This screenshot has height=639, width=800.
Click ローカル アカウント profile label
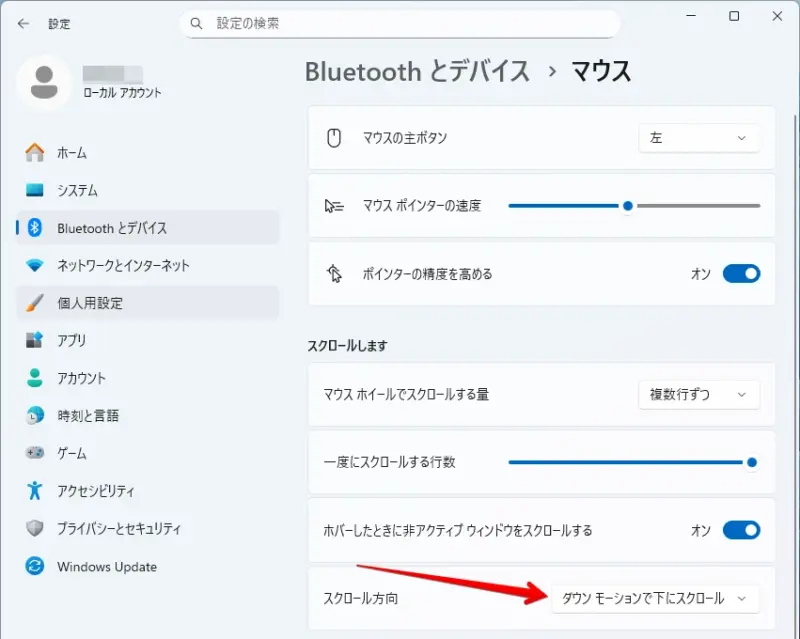[x=122, y=93]
